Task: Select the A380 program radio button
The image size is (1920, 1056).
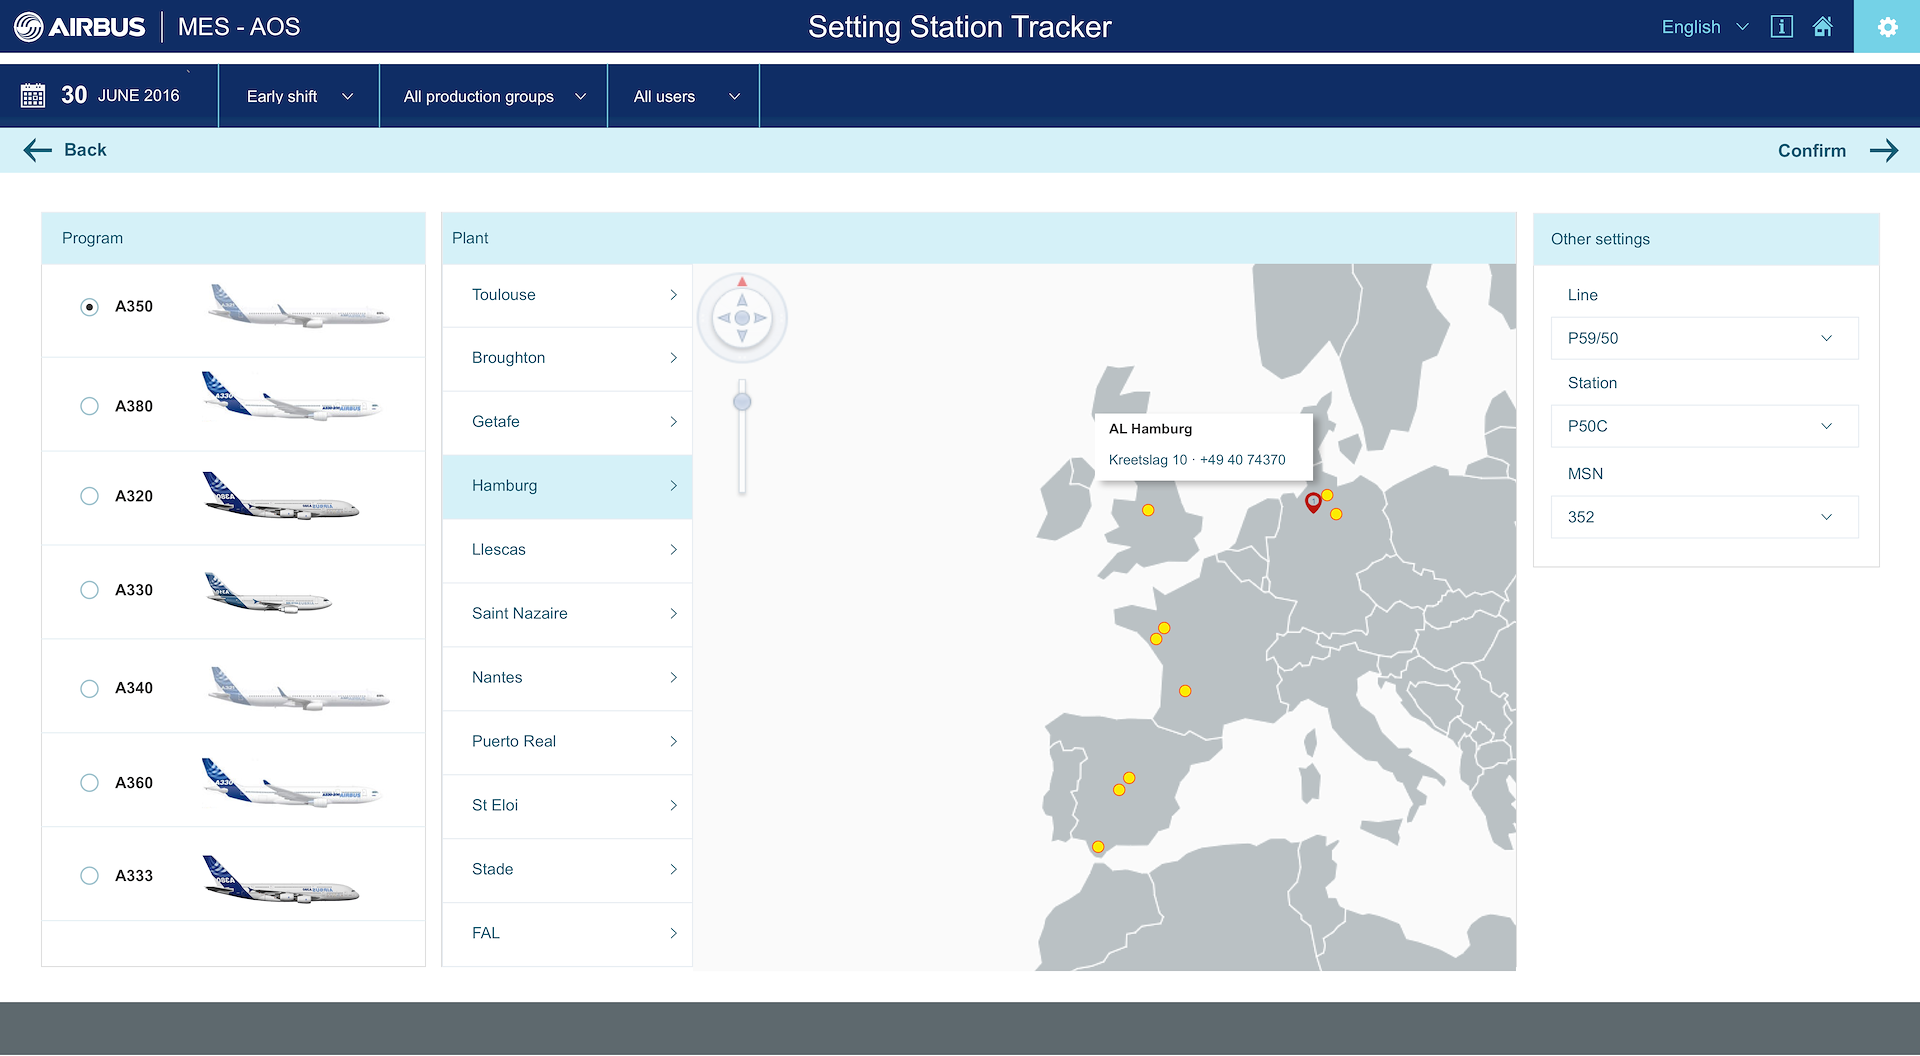Action: (90, 406)
